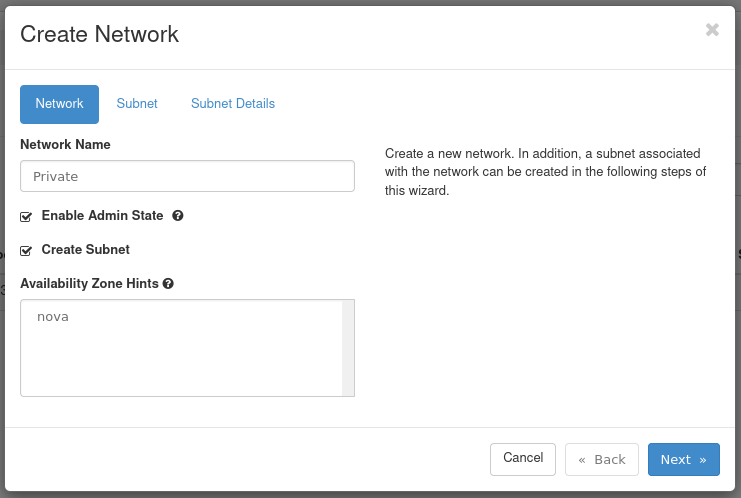Click the 'Enable Admin State' label text
This screenshot has height=498, width=741.
[102, 216]
